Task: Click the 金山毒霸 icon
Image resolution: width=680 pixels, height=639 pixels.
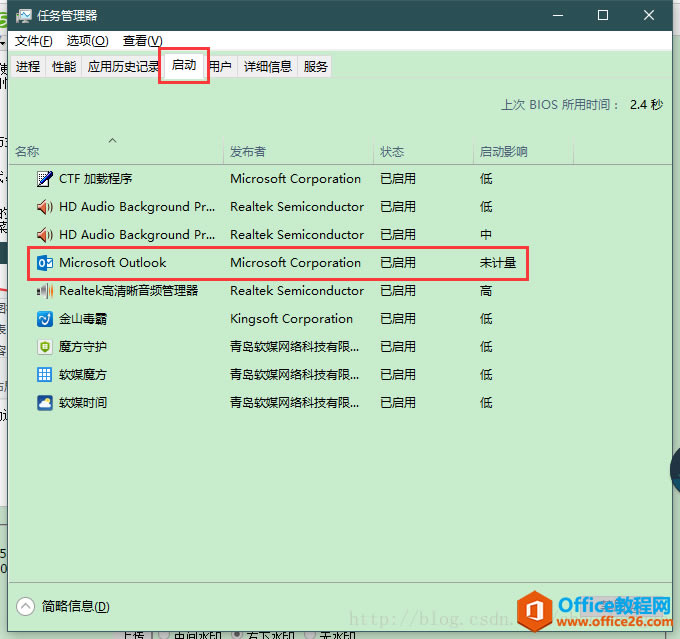Action: click(x=44, y=319)
